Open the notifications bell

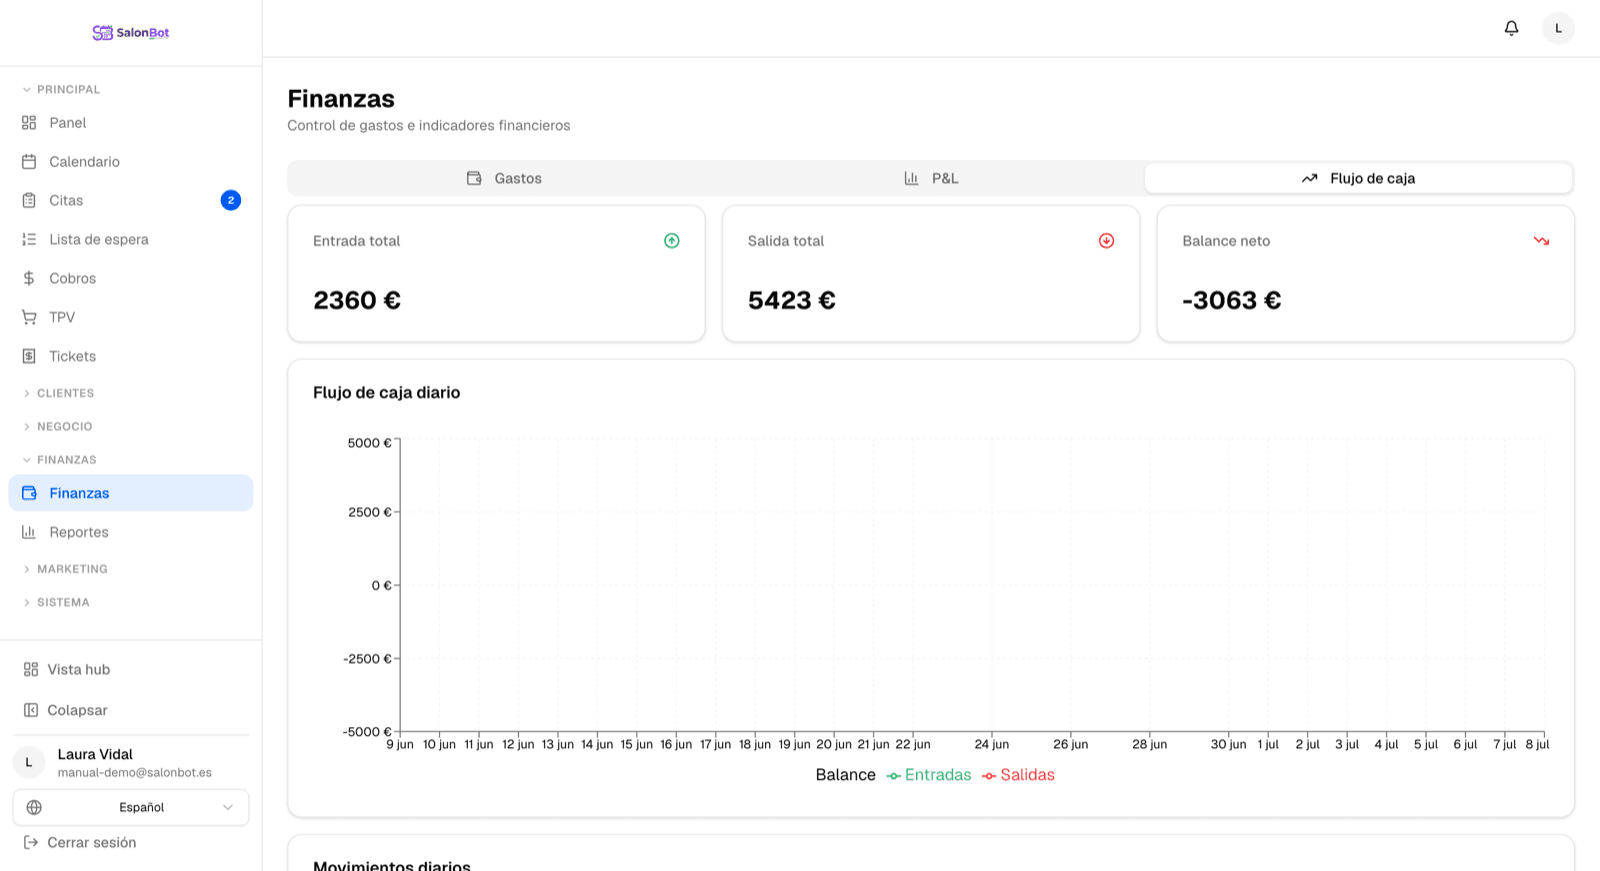(1511, 28)
